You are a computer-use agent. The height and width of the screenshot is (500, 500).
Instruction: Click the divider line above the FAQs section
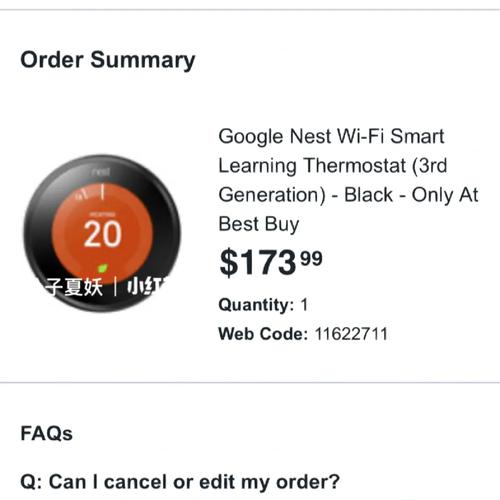click(250, 382)
